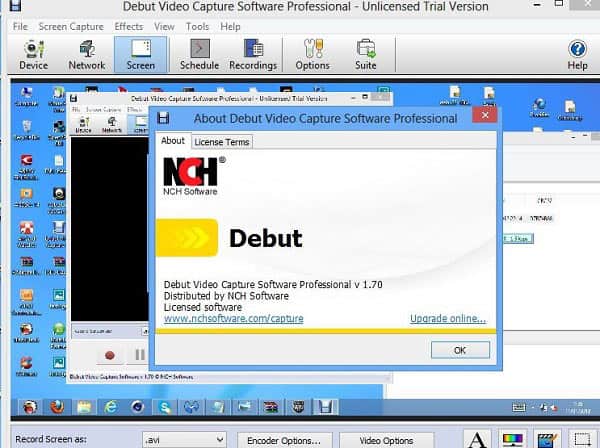Screen dimensions: 600x448
Task: Click the red record button in preview
Action: point(110,355)
